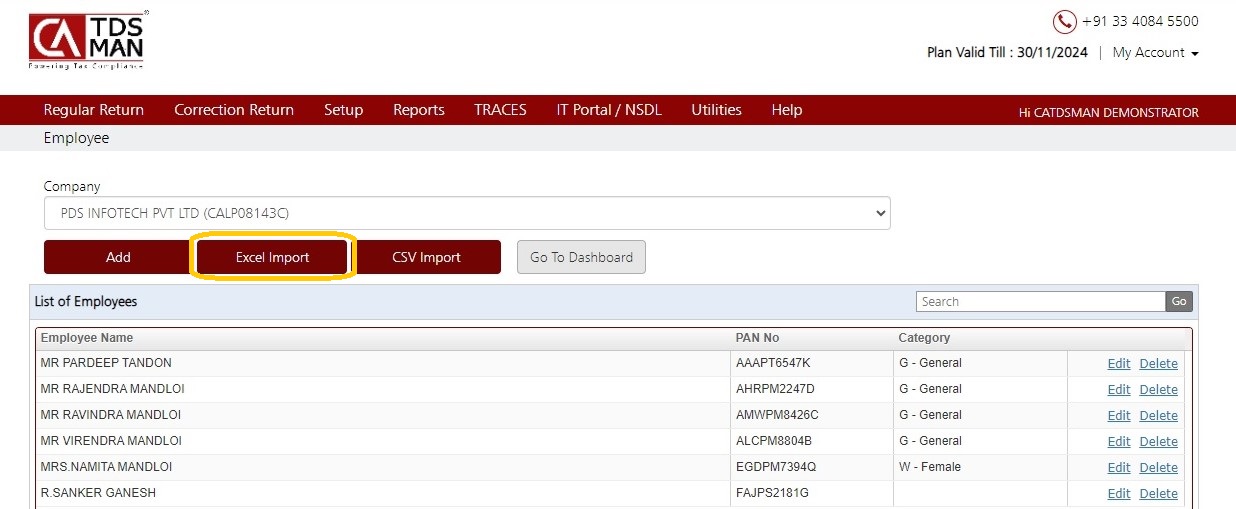Click the Excel Import button
The image size is (1236, 509).
tap(272, 257)
